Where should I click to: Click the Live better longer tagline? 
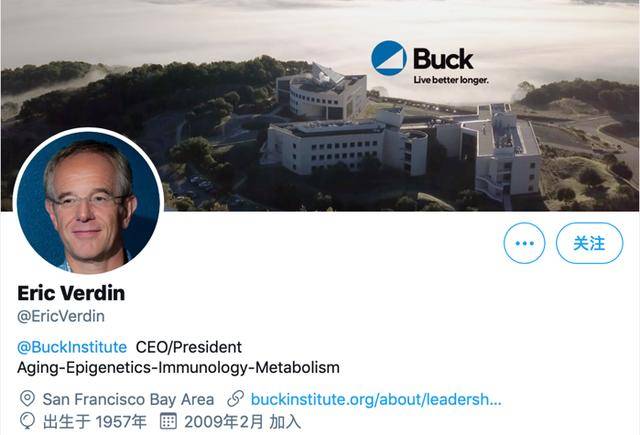point(451,80)
